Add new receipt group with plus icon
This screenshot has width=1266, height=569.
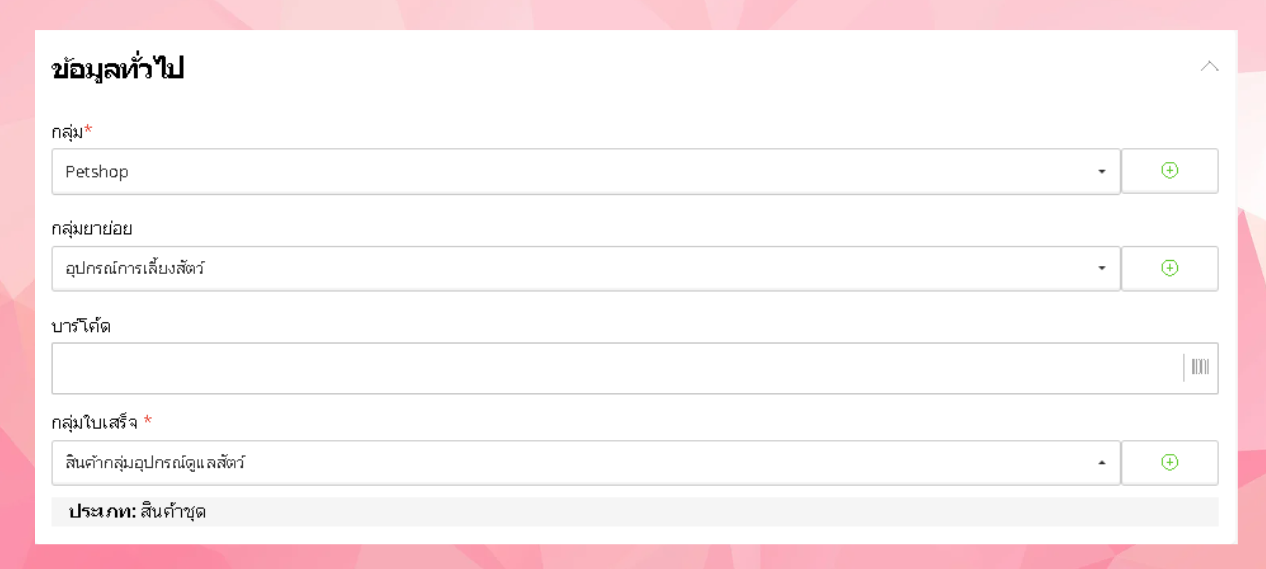1169,462
